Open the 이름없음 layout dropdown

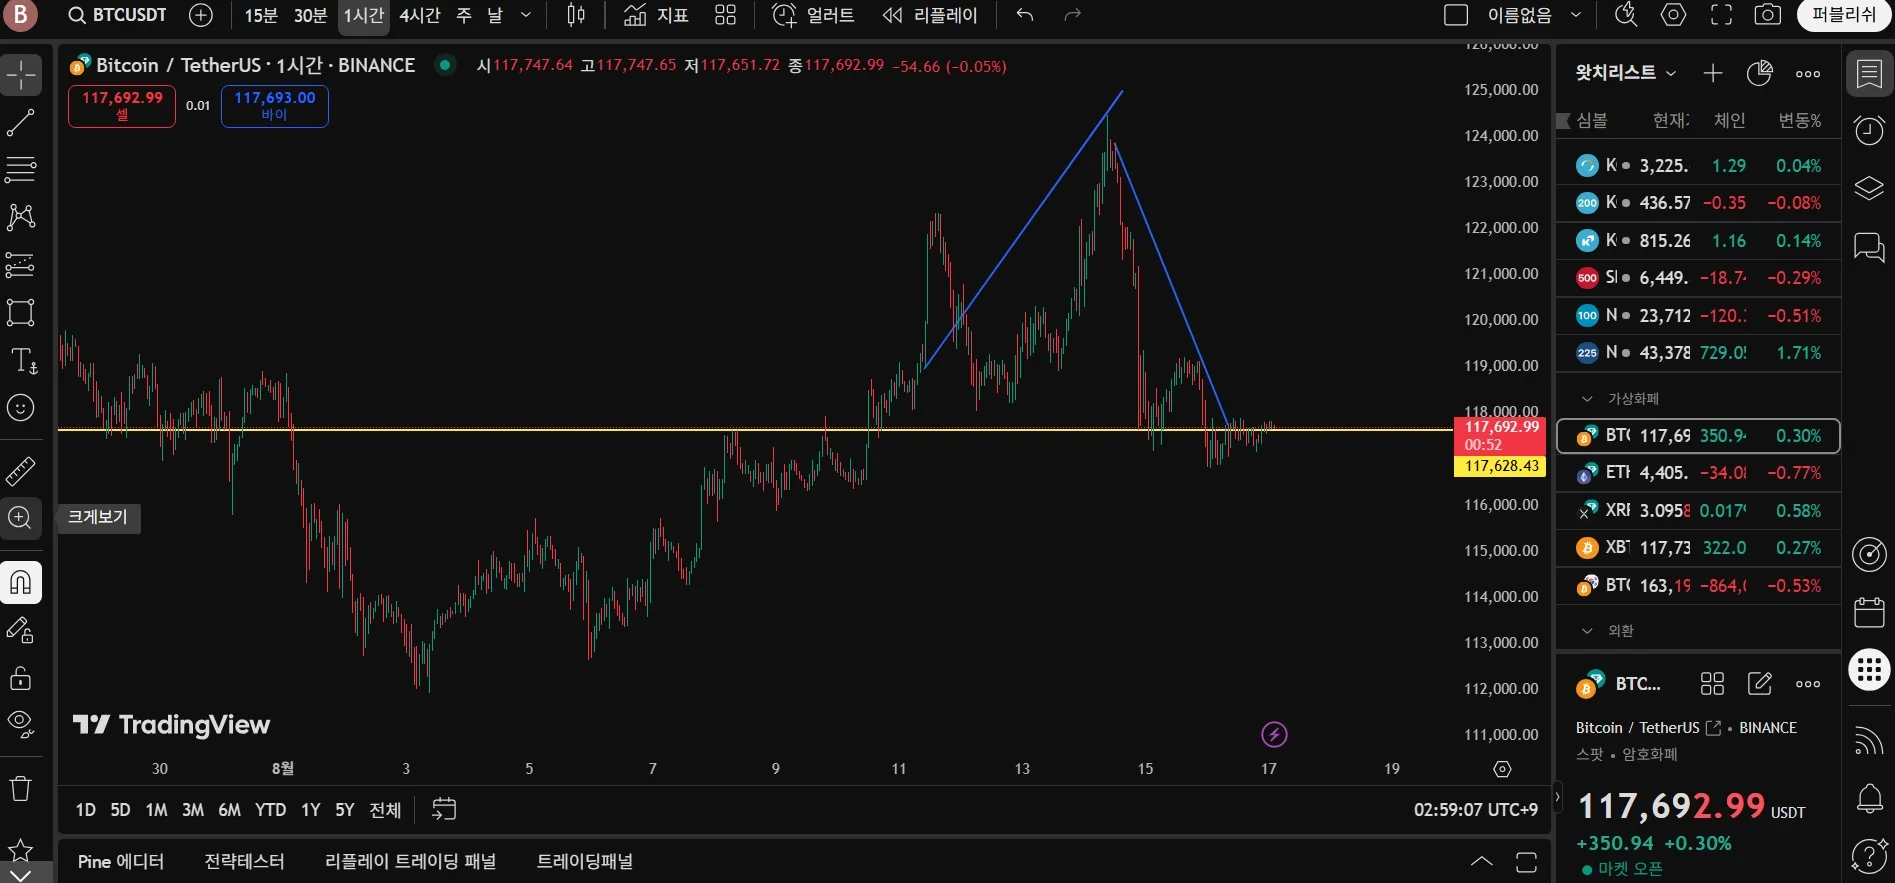1534,15
